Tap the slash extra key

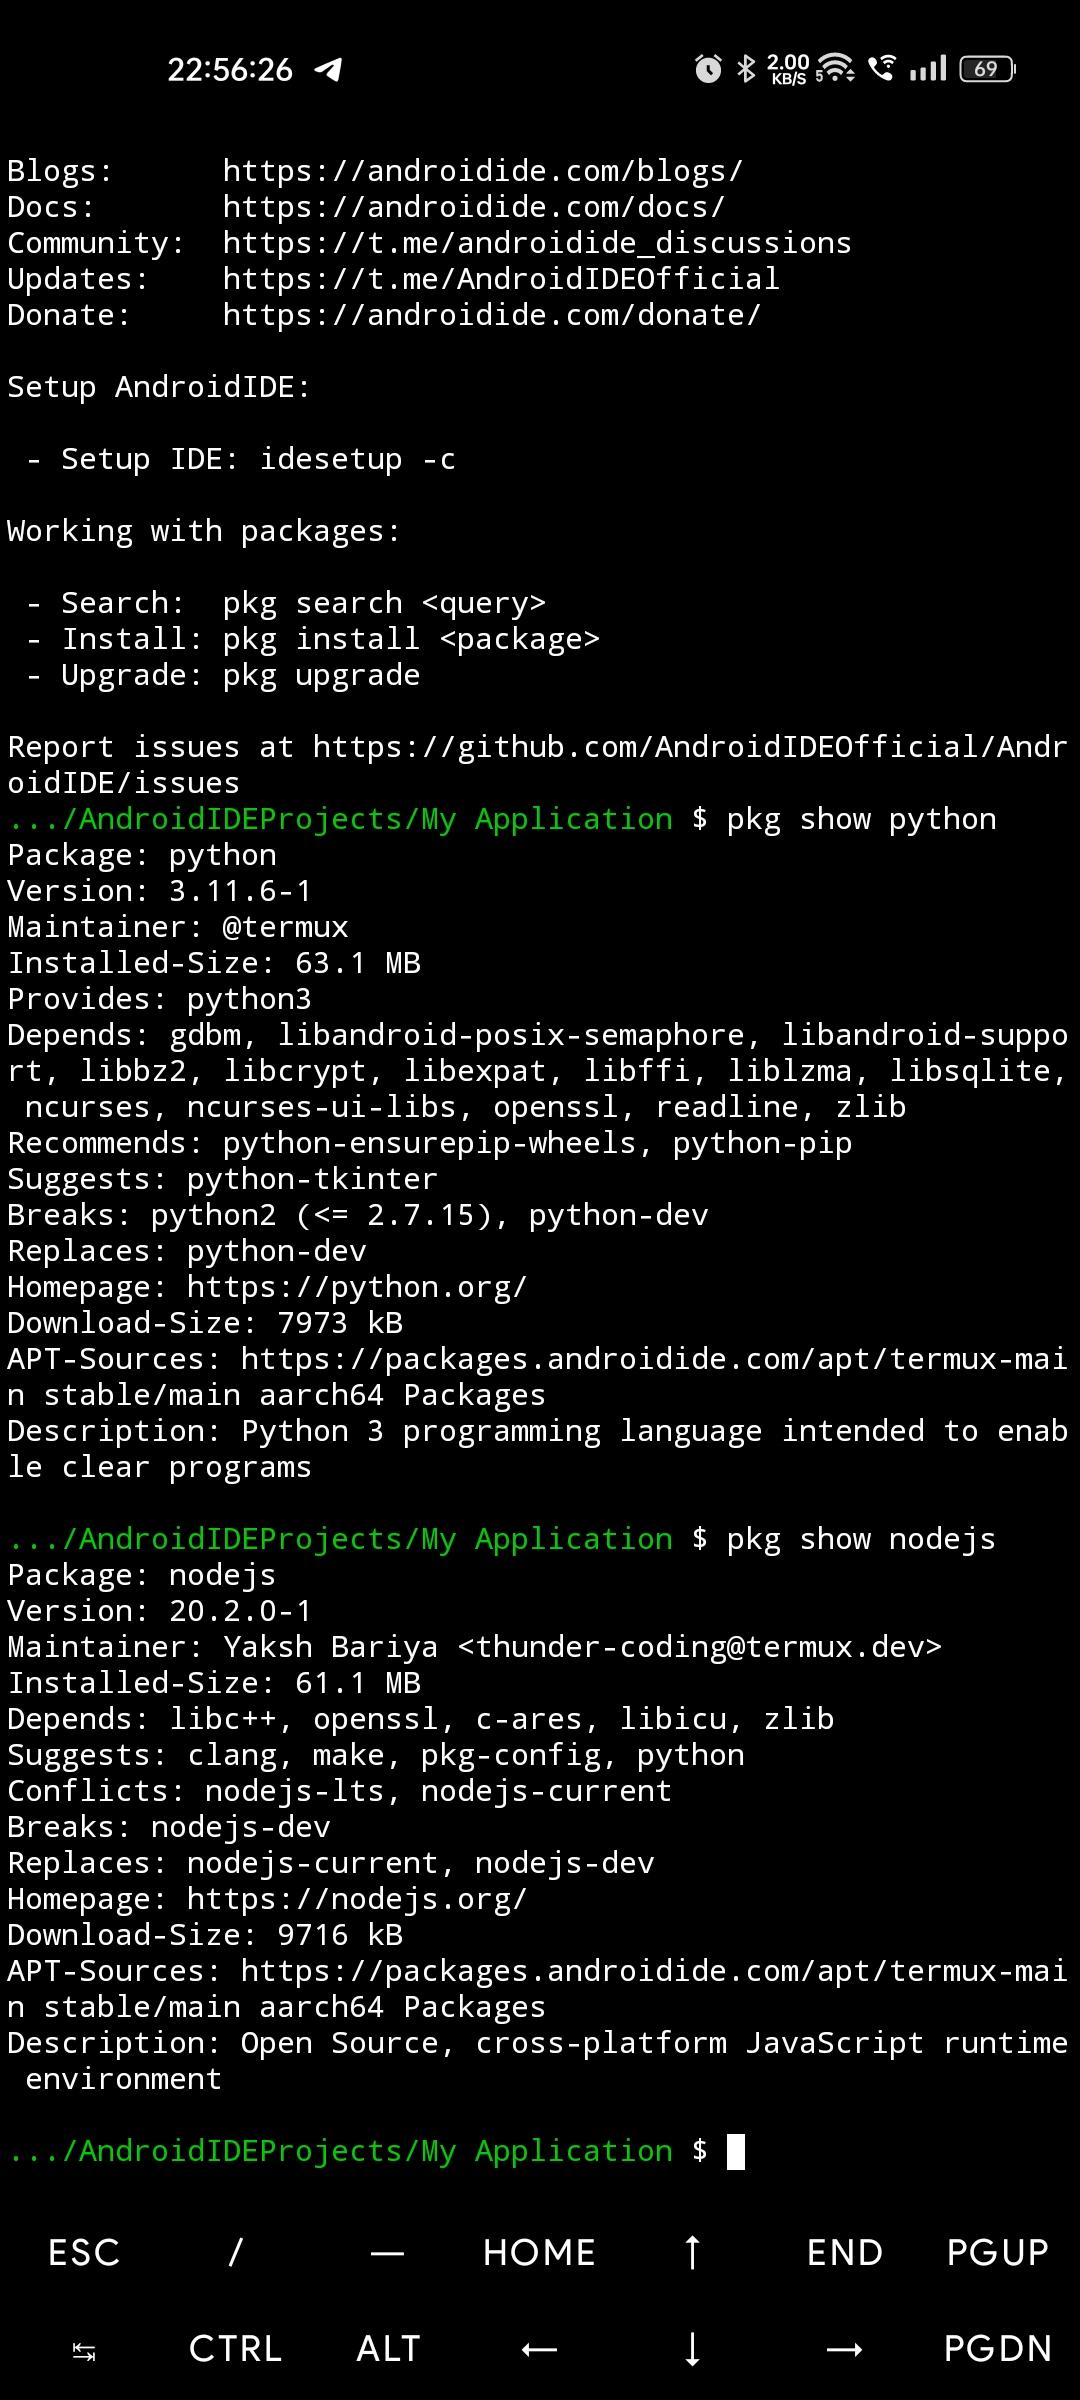pos(236,2252)
